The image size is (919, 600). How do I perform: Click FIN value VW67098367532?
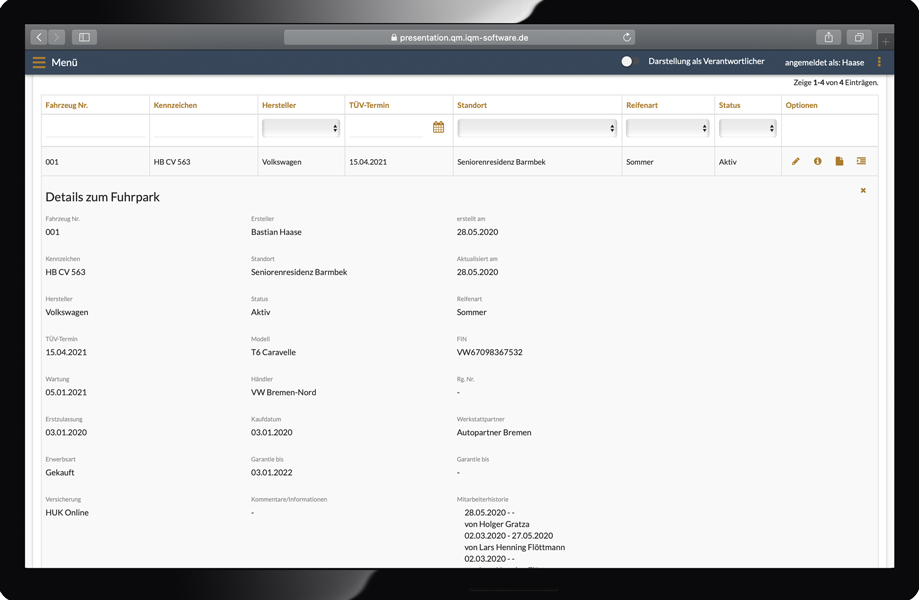pos(489,352)
